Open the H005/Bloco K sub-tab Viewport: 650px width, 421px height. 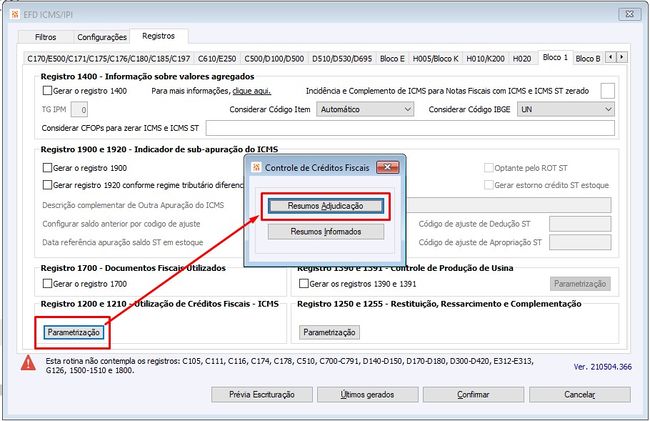(435, 58)
